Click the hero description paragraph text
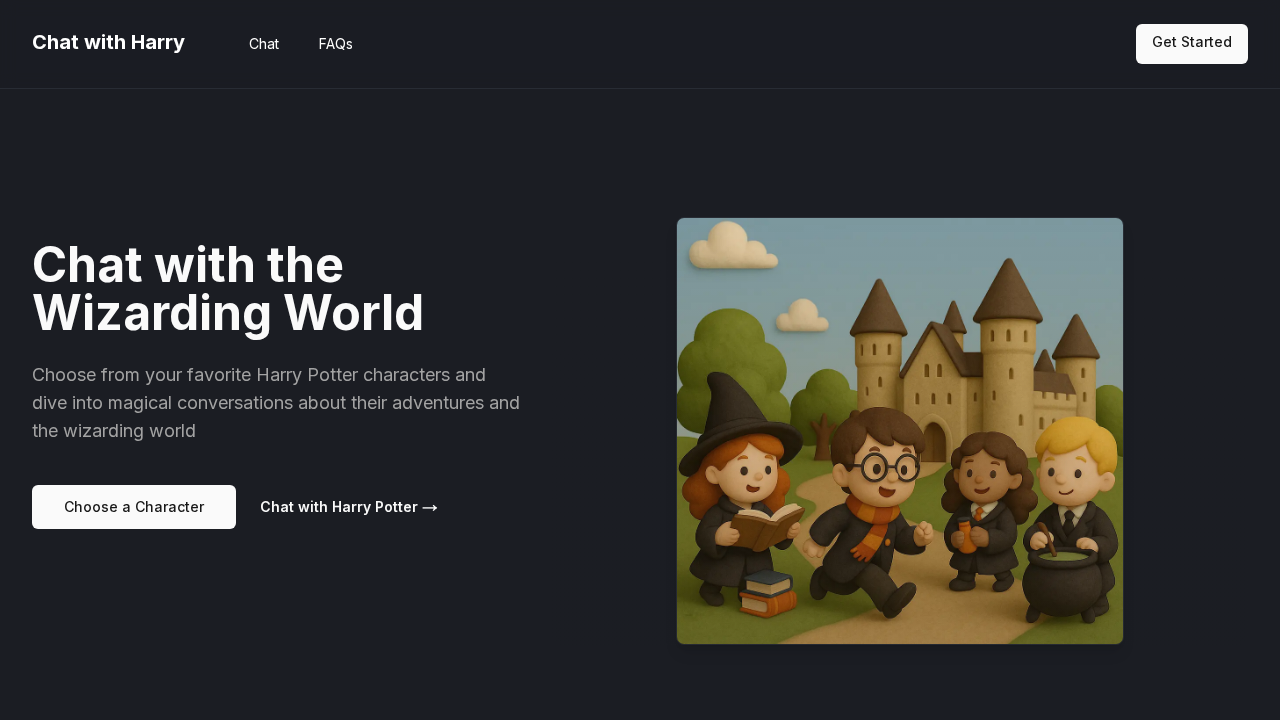The width and height of the screenshot is (1280, 720). click(276, 403)
